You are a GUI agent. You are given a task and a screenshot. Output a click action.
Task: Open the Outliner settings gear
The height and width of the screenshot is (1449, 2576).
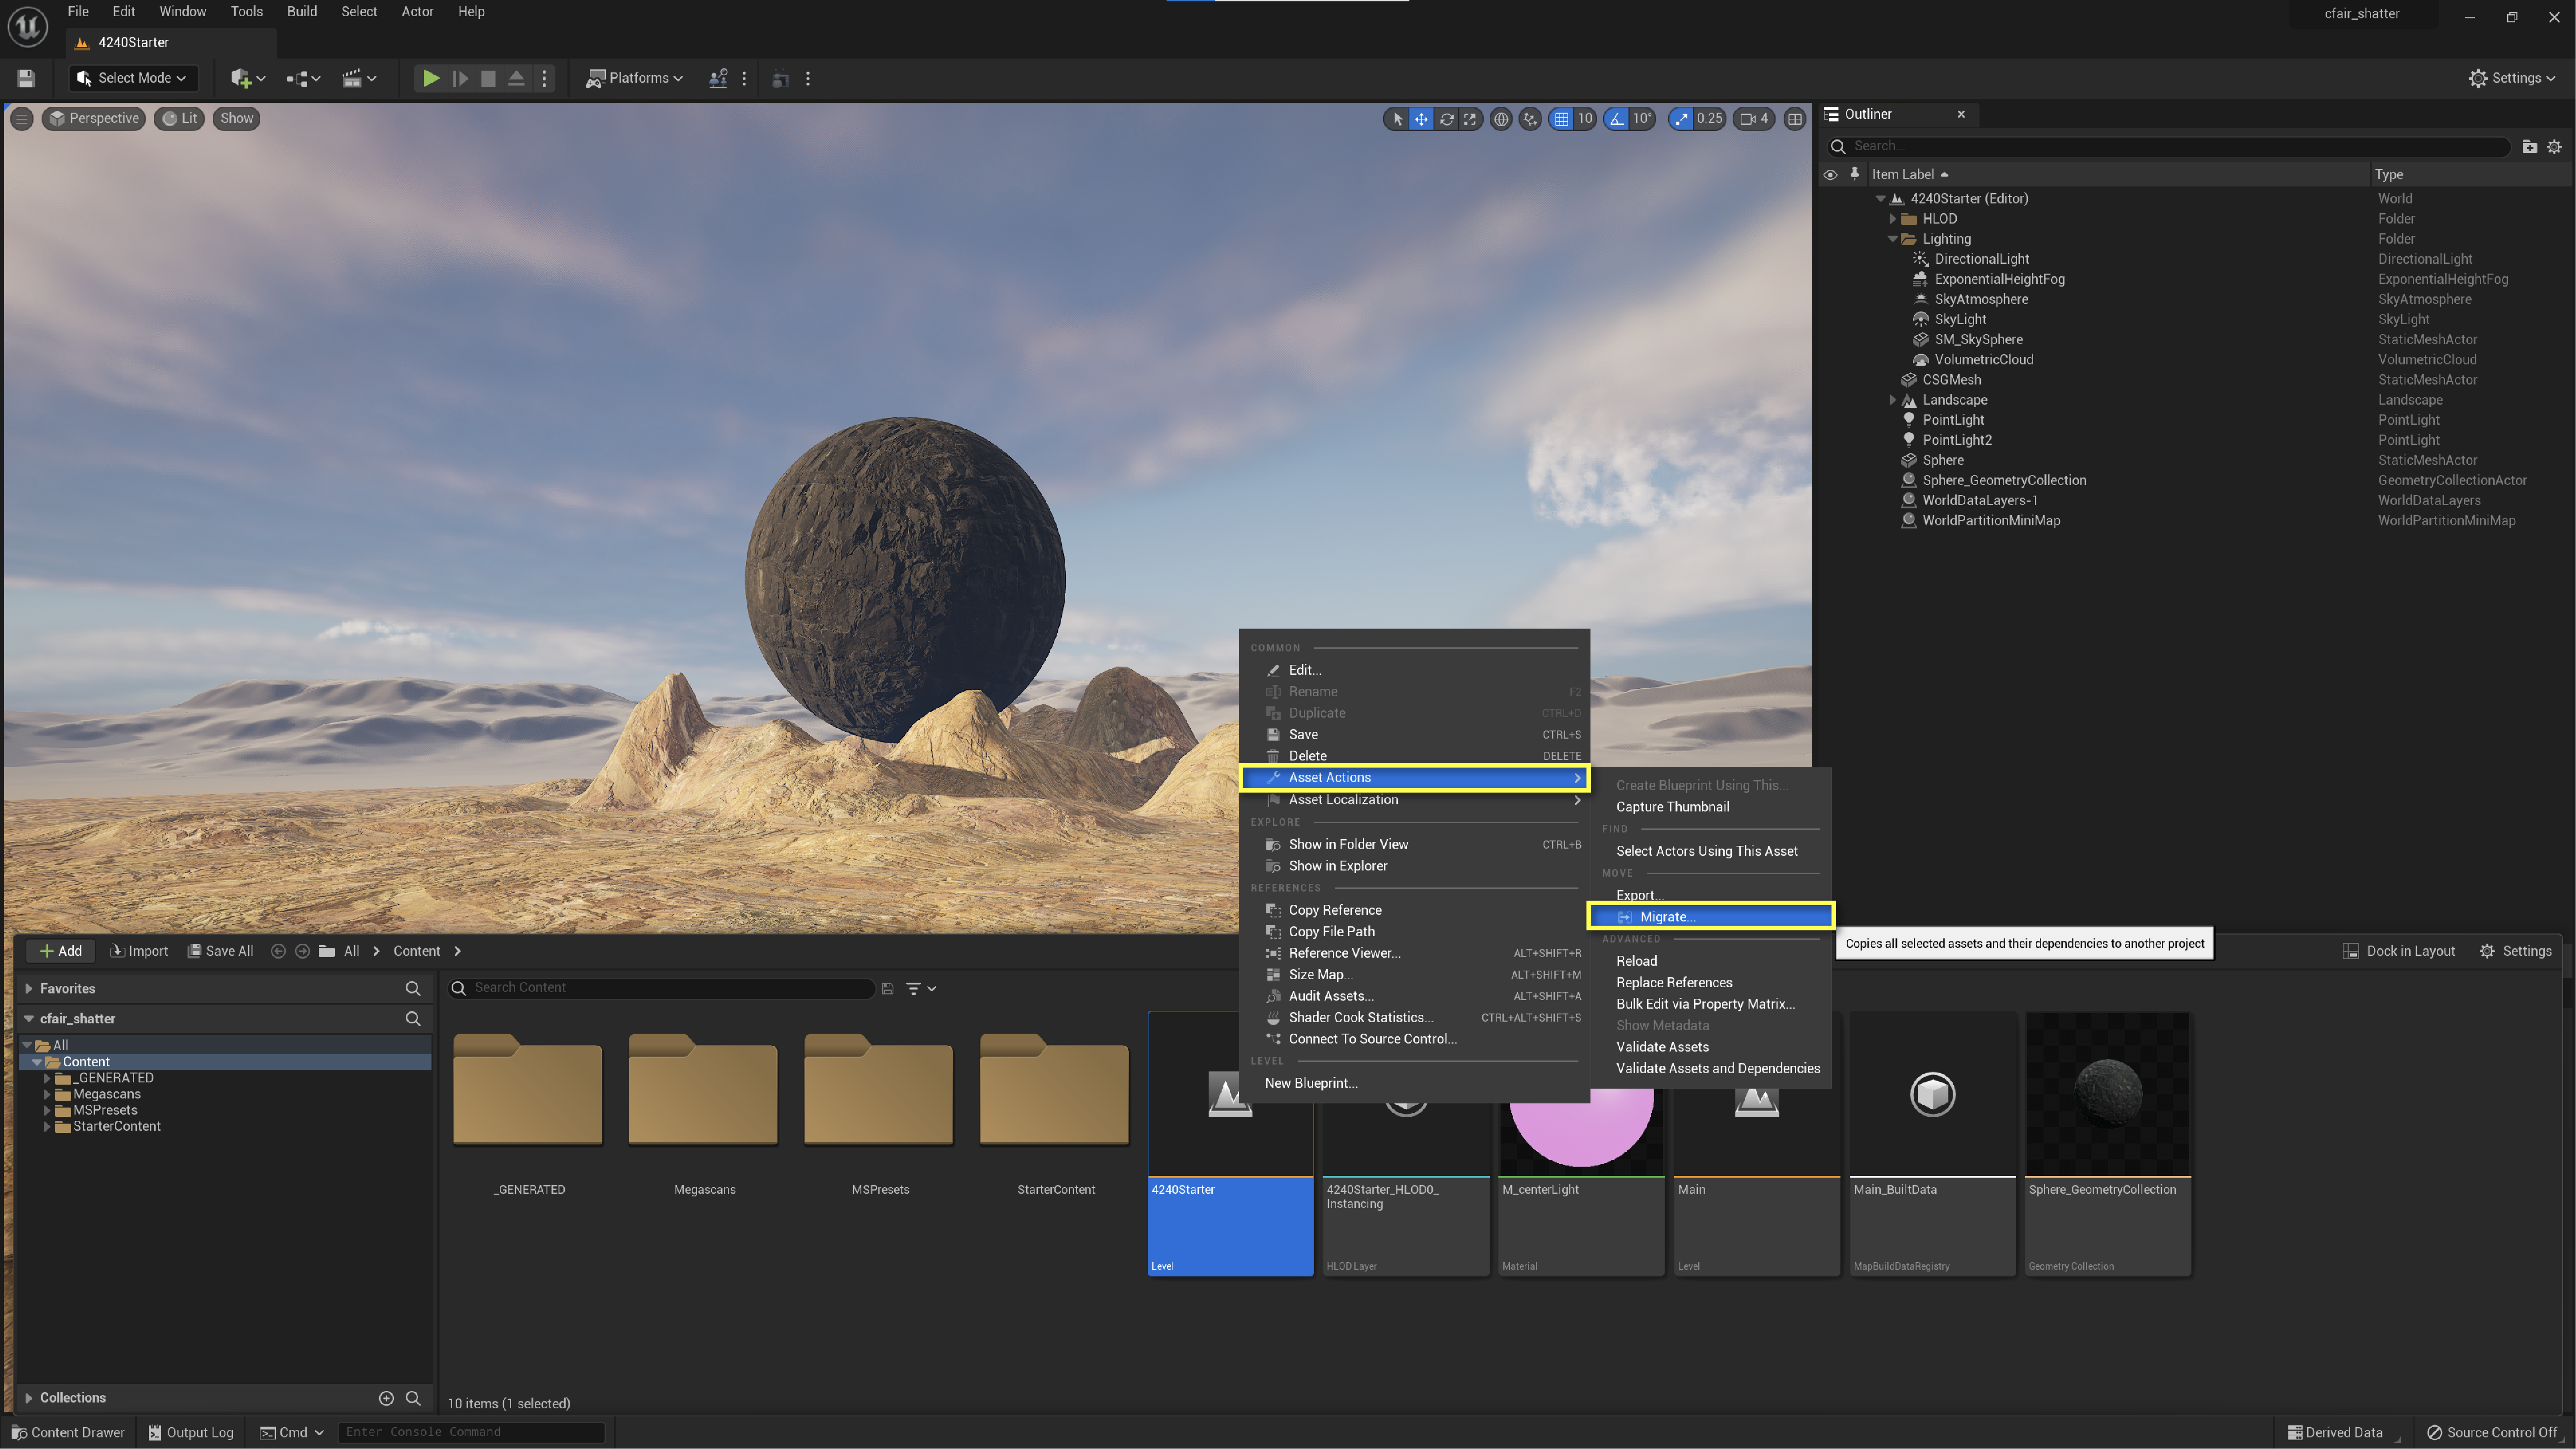(2555, 147)
